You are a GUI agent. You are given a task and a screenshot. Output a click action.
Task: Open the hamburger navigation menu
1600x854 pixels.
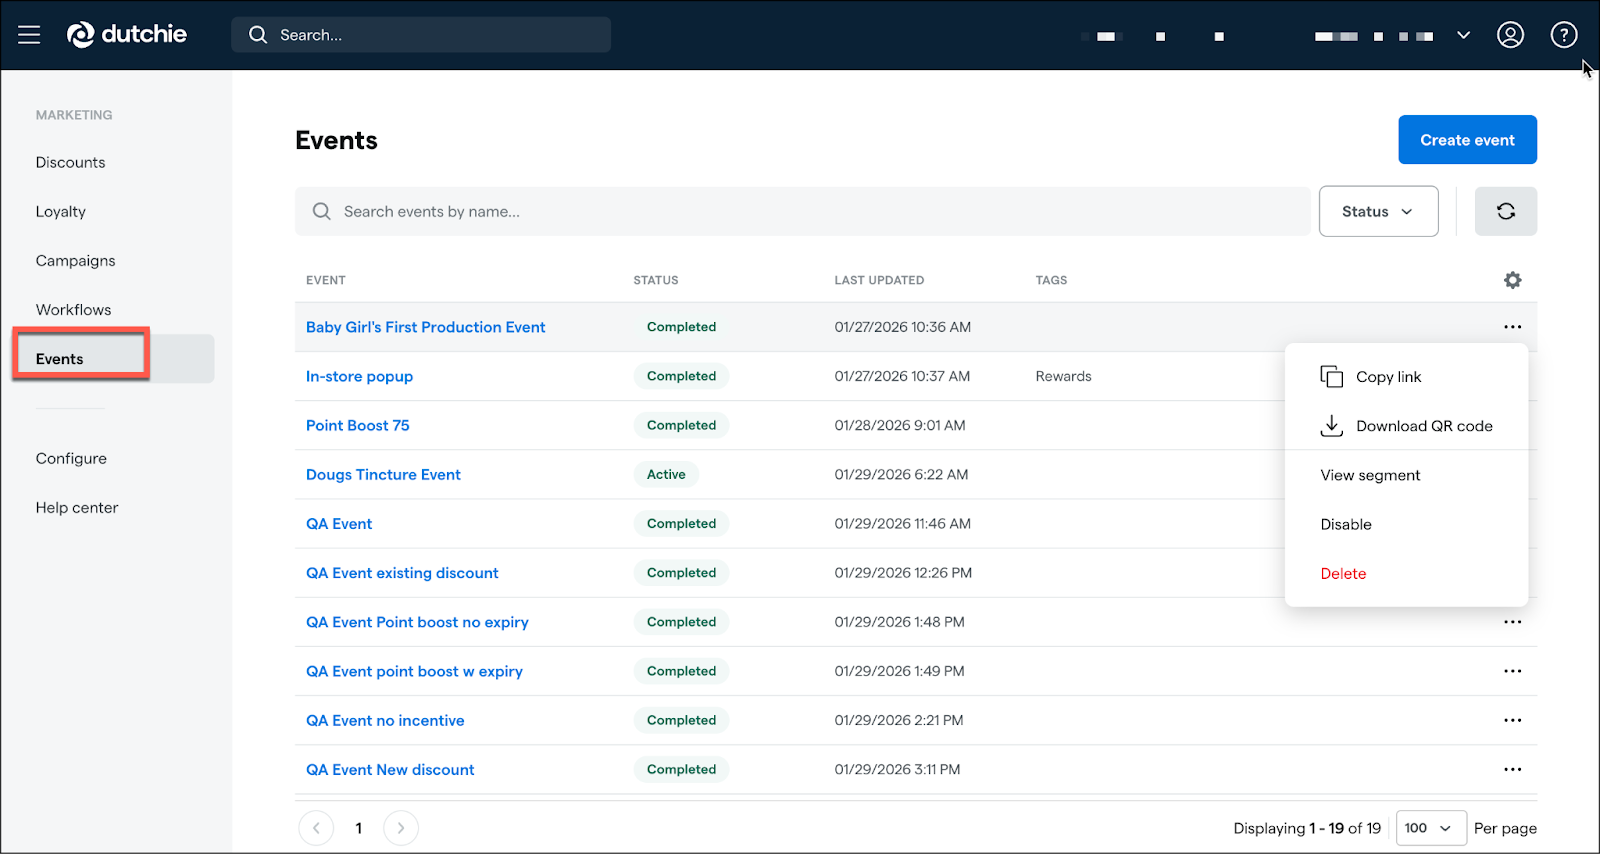point(29,35)
